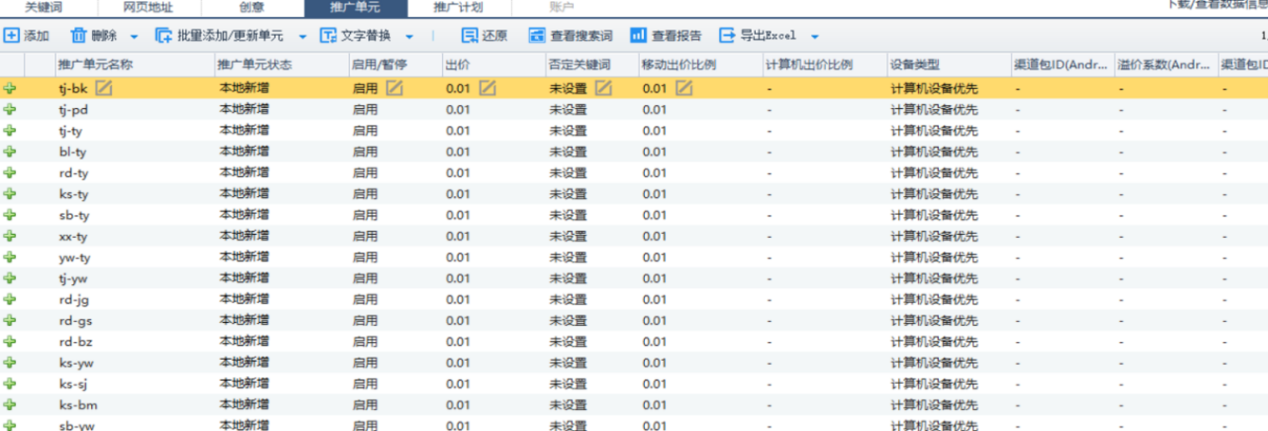Click 本地新增 status in ks-bm row
This screenshot has height=431, width=1268.
(243, 405)
